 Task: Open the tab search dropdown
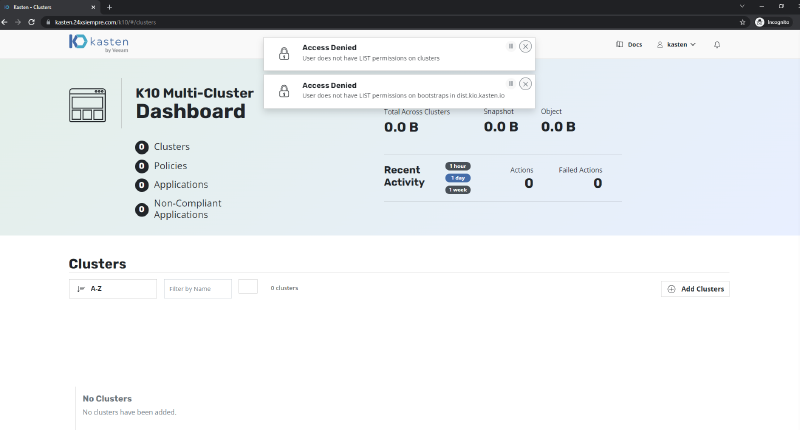(742, 7)
